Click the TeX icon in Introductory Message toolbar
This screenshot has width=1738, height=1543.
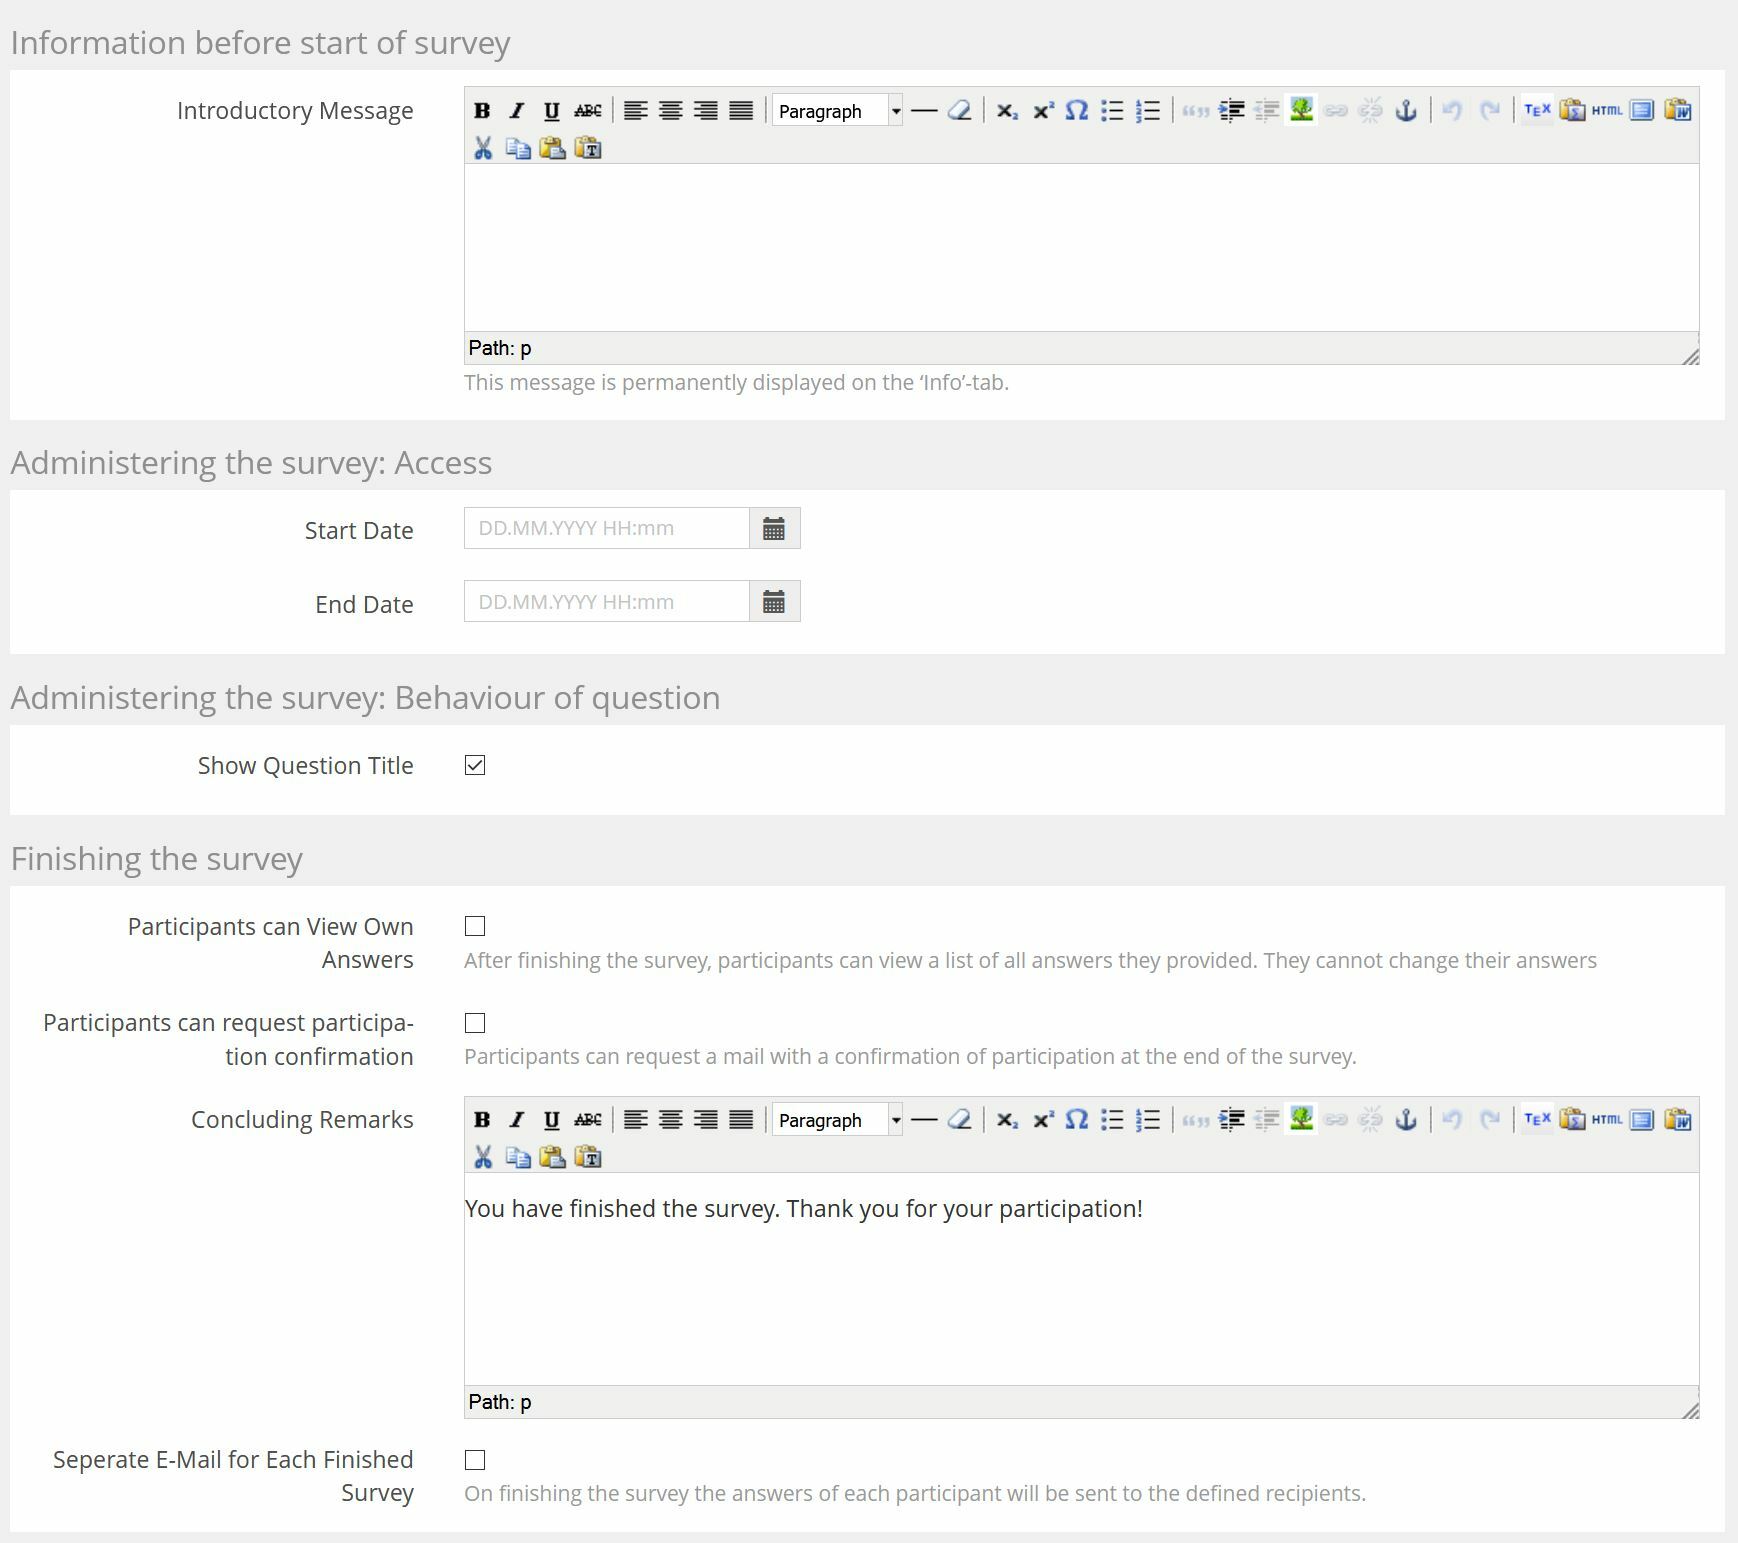(x=1536, y=111)
